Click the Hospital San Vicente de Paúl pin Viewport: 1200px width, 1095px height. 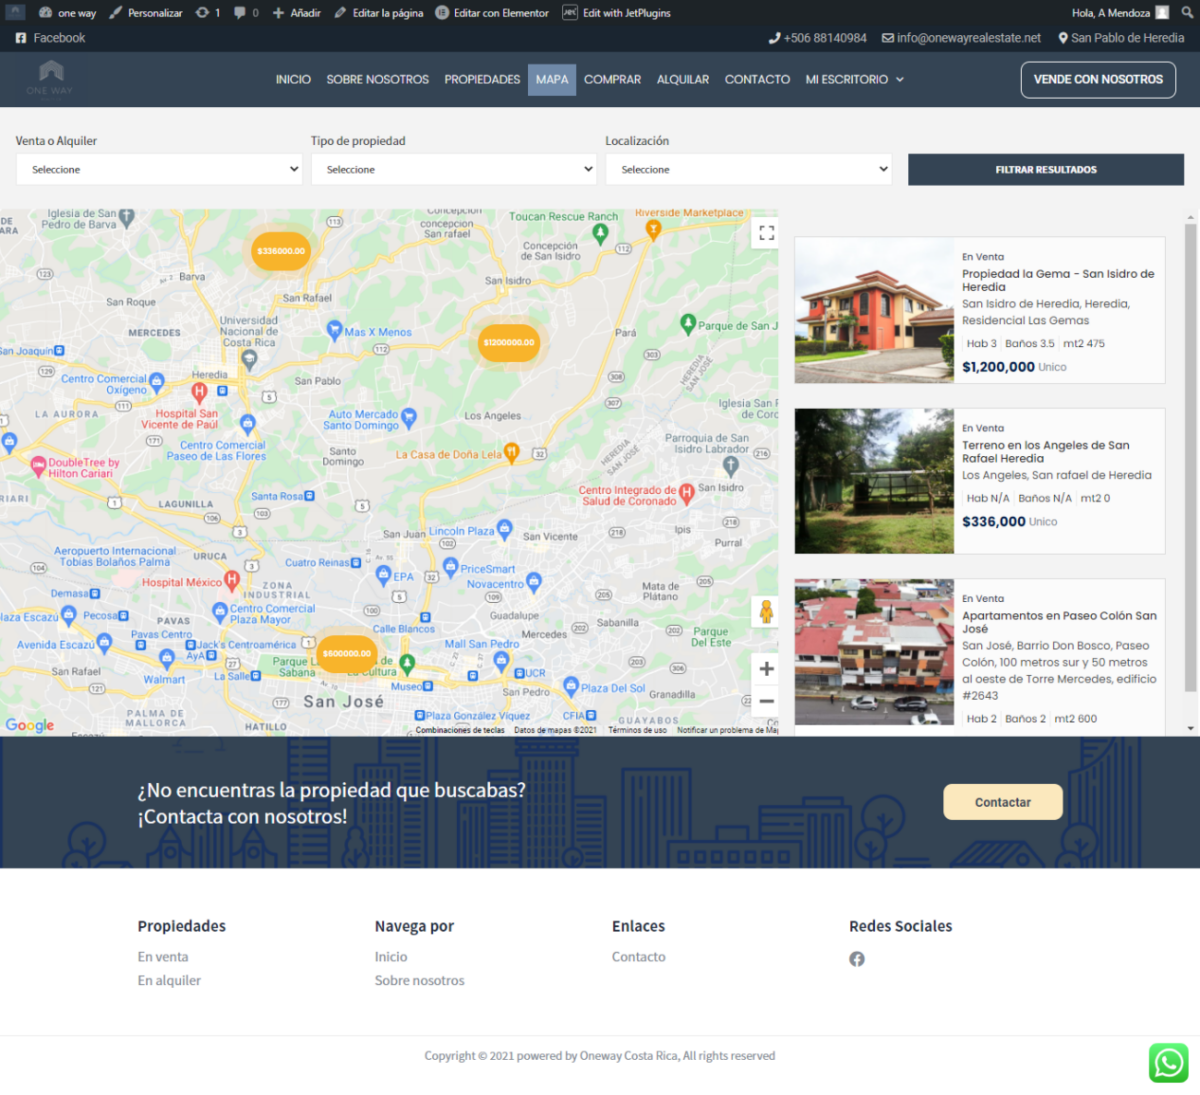(x=199, y=392)
